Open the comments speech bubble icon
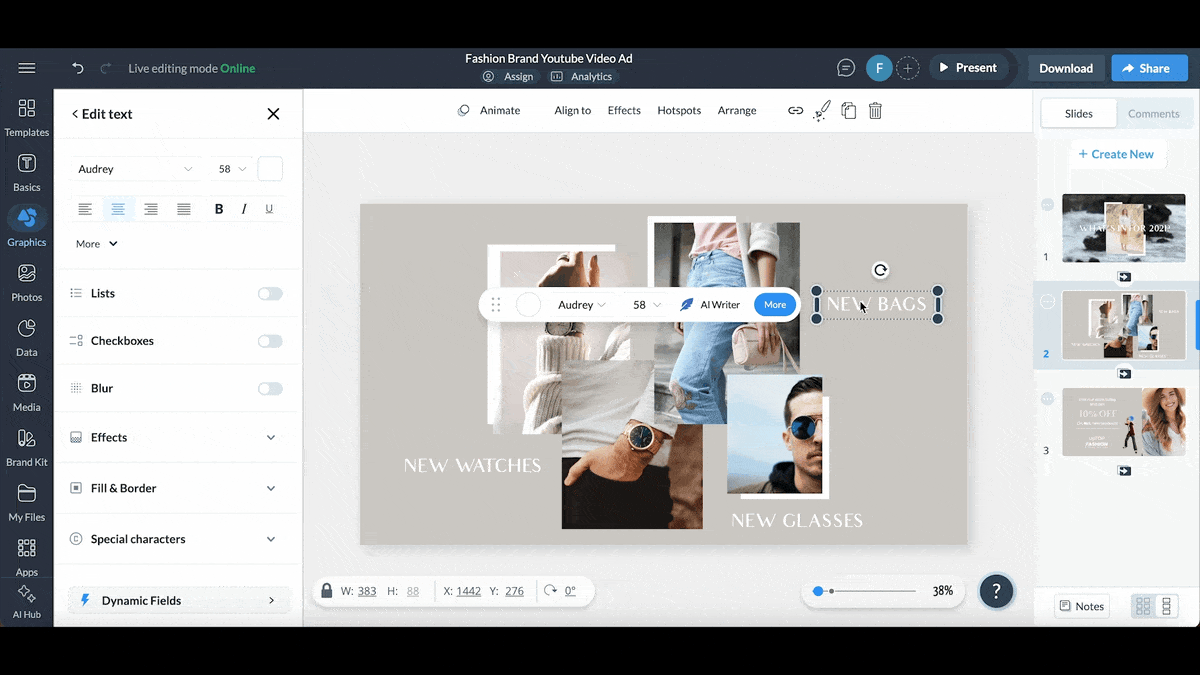The height and width of the screenshot is (675, 1200). point(846,68)
